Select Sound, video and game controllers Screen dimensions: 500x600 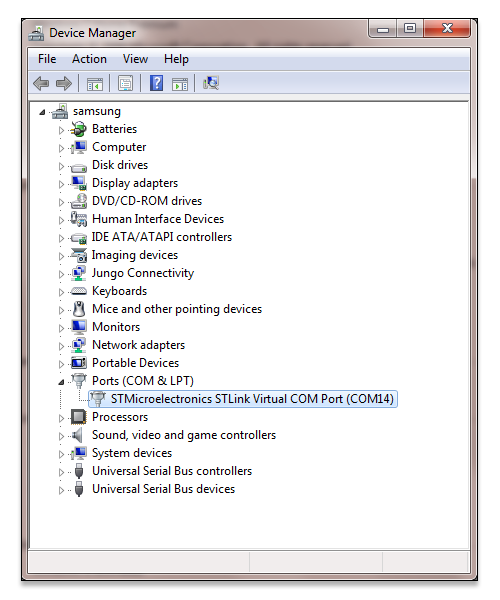pyautogui.click(x=184, y=435)
